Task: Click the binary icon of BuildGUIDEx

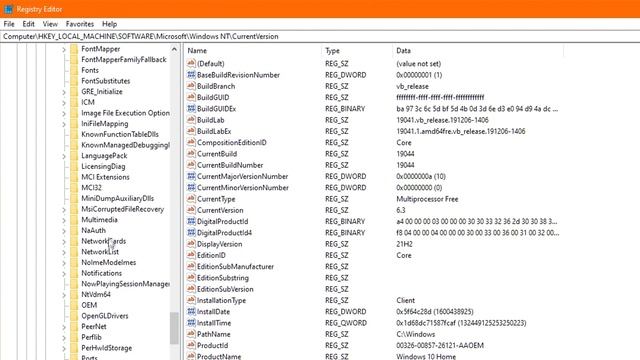Action: click(x=191, y=109)
